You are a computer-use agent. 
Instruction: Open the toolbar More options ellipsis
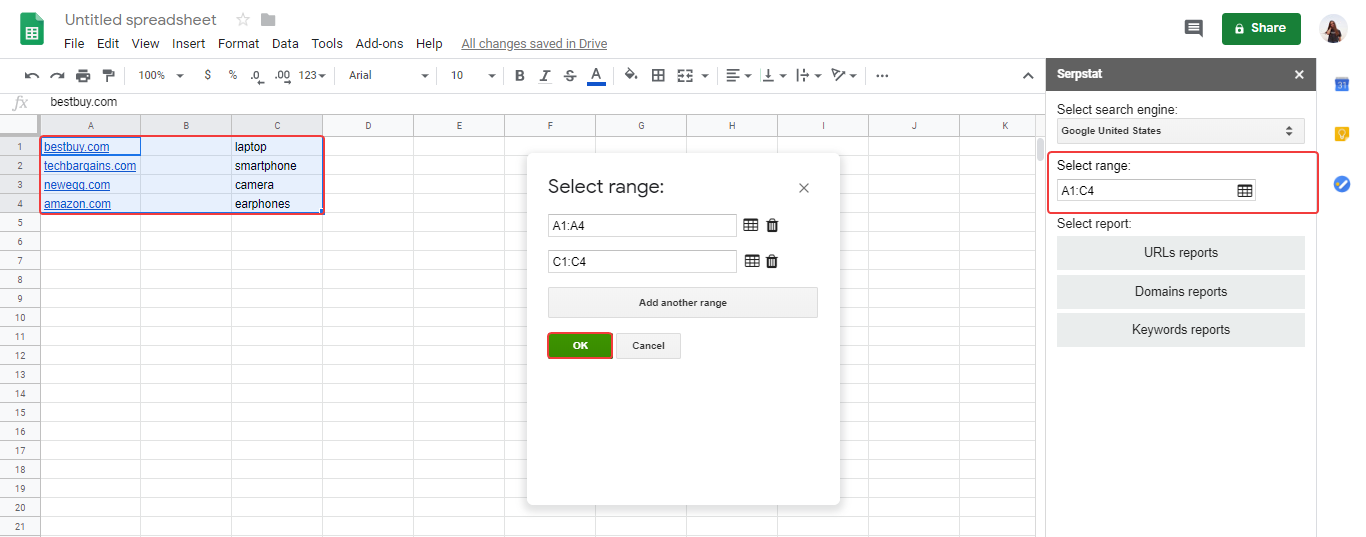click(881, 76)
